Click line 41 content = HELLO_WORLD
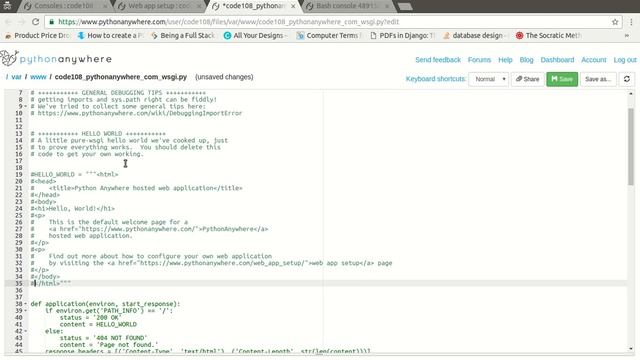 (98, 324)
